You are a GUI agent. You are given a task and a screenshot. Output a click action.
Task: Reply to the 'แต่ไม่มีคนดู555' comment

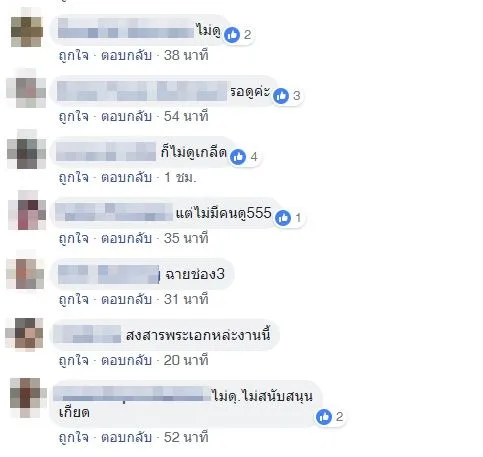click(126, 238)
